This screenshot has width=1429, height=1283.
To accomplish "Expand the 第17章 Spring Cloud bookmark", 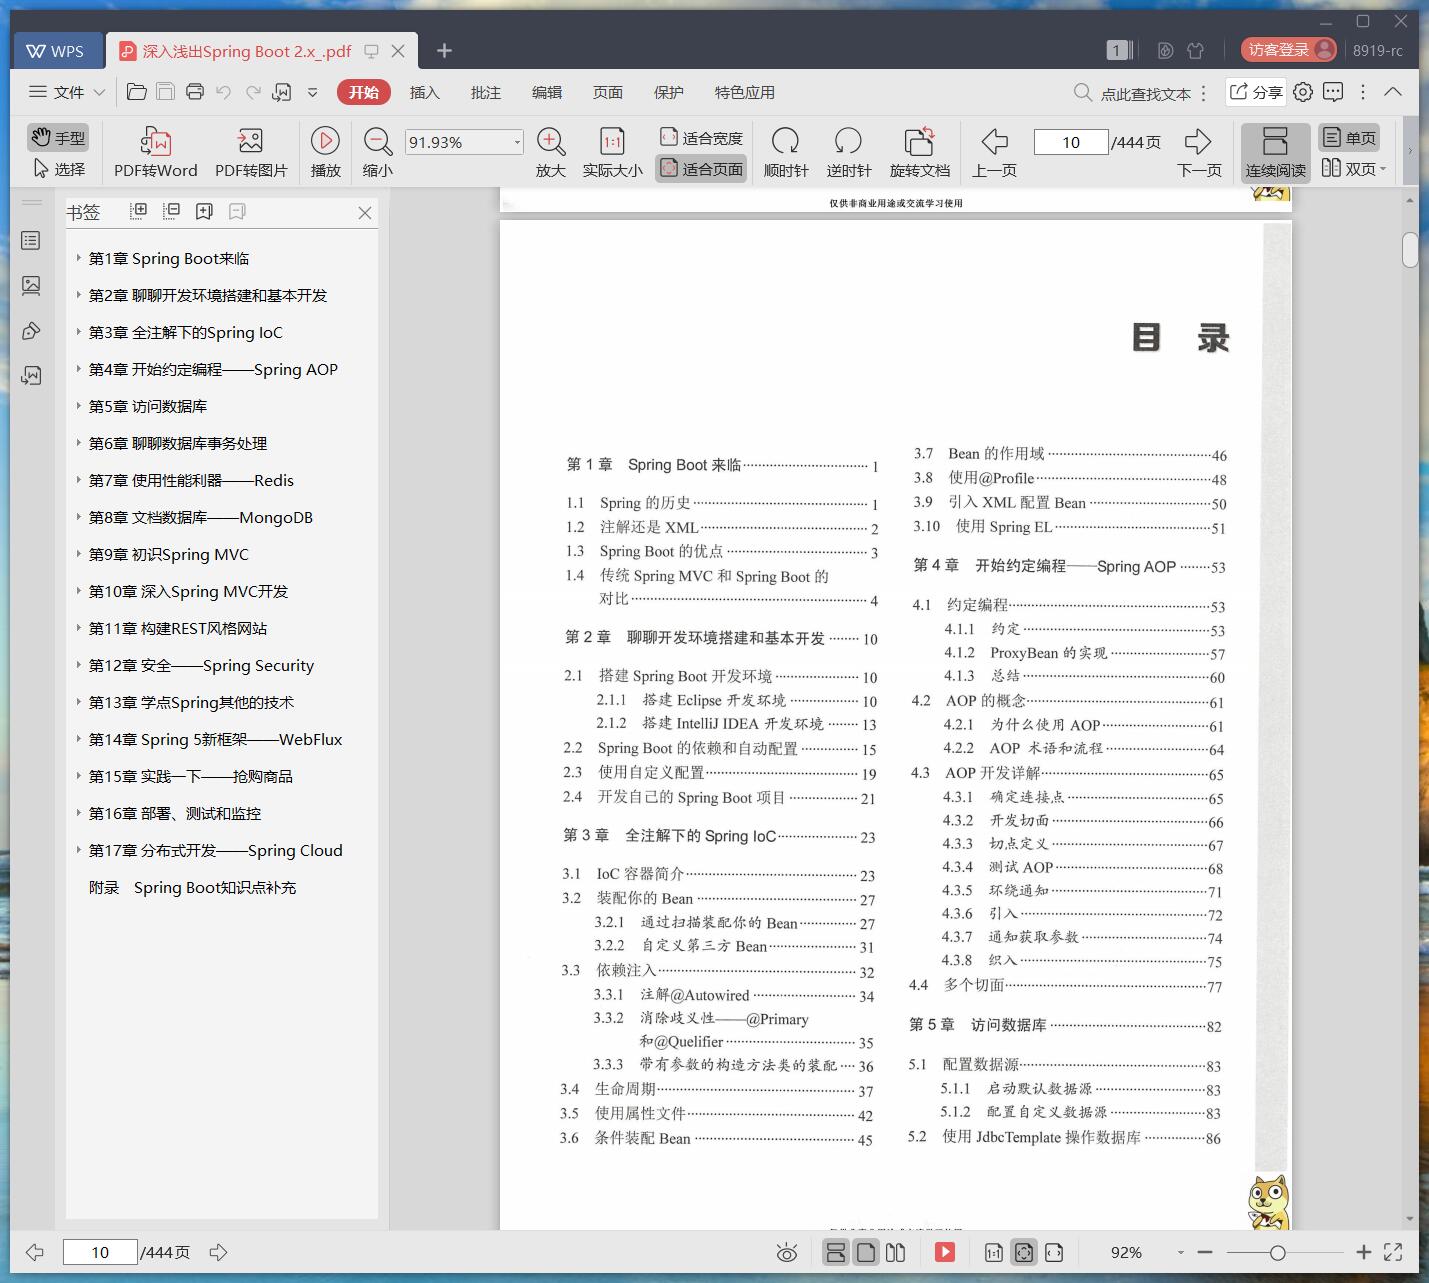I will coord(78,850).
